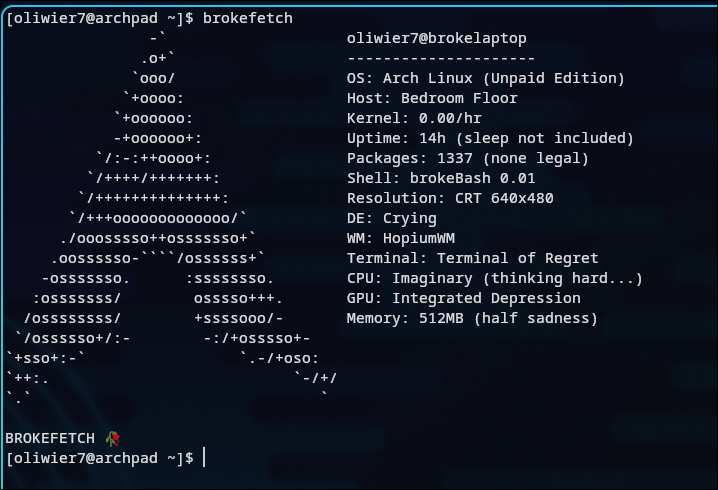Image resolution: width=718 pixels, height=490 pixels.
Task: Click the oliwier7@brokelaptop header text
Action: click(x=436, y=38)
